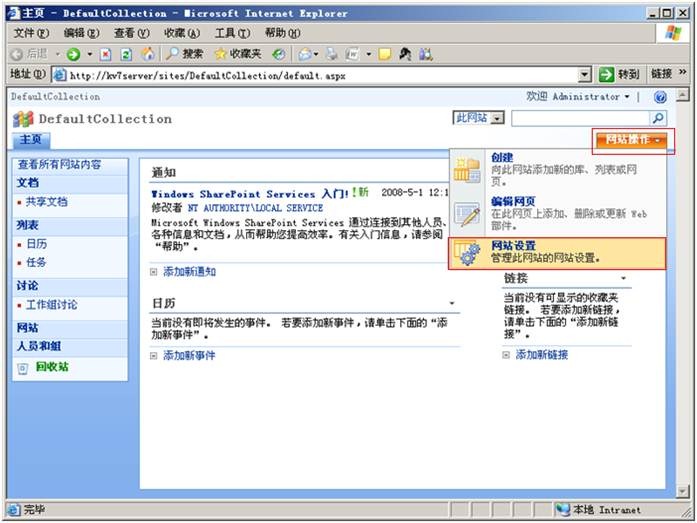
Task: Click the page icon in address bar
Action: 60,75
